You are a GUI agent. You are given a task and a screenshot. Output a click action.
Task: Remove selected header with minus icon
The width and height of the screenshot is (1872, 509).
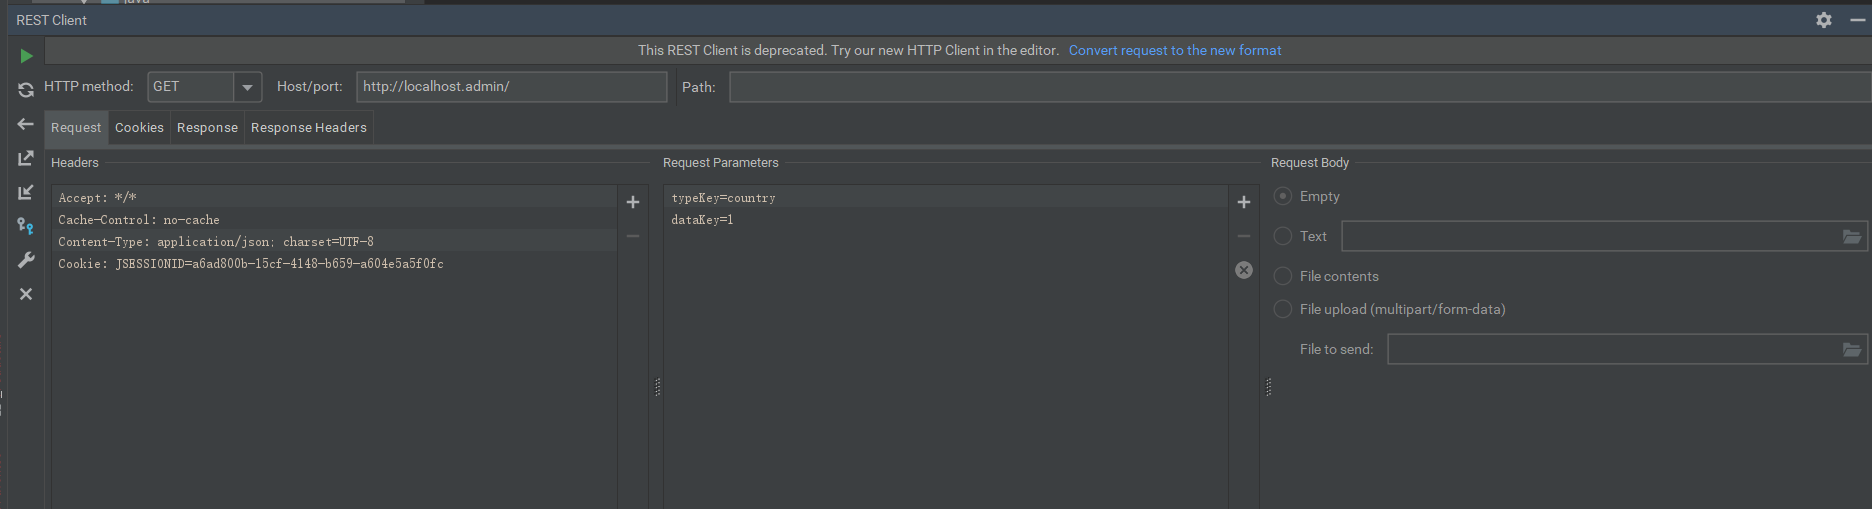pyautogui.click(x=633, y=236)
